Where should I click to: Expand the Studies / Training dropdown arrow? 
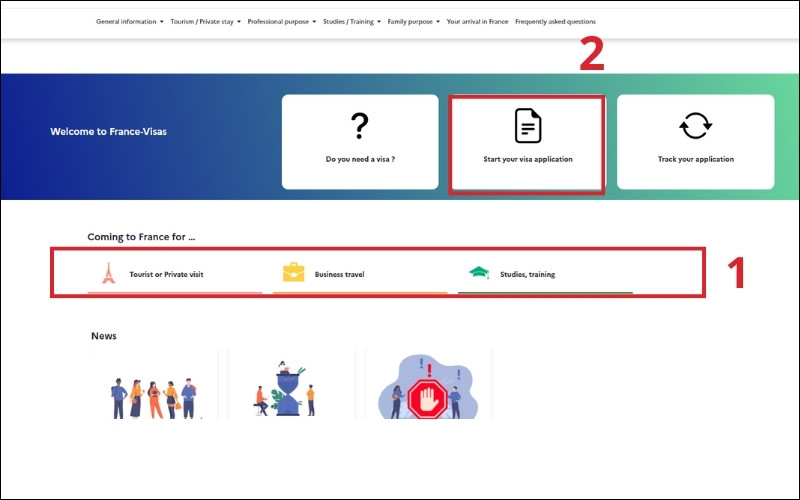[x=379, y=21]
